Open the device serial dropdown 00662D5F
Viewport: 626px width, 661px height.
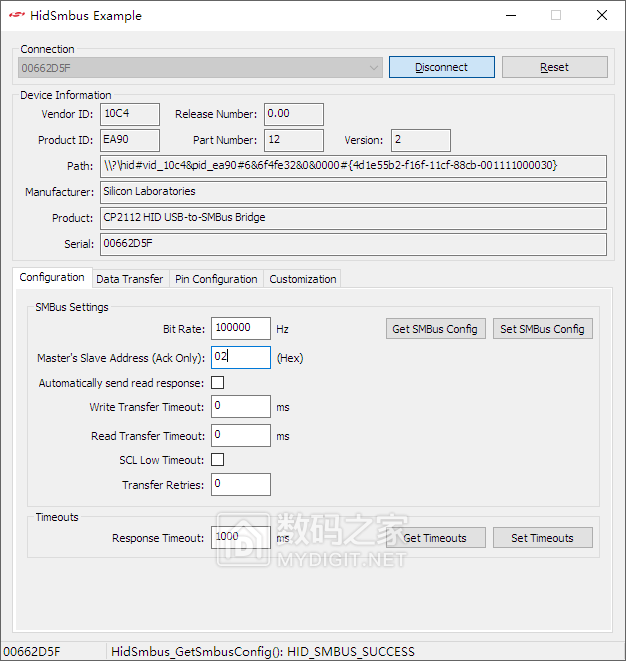coord(200,67)
